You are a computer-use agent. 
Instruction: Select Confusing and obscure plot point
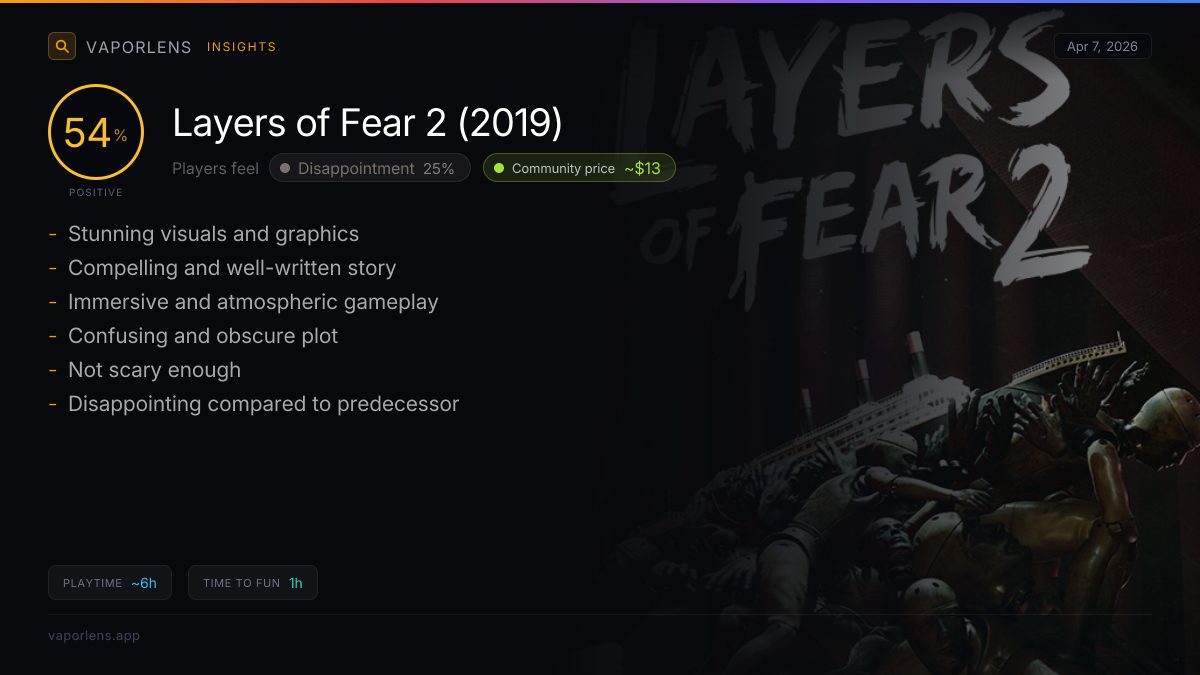[203, 336]
